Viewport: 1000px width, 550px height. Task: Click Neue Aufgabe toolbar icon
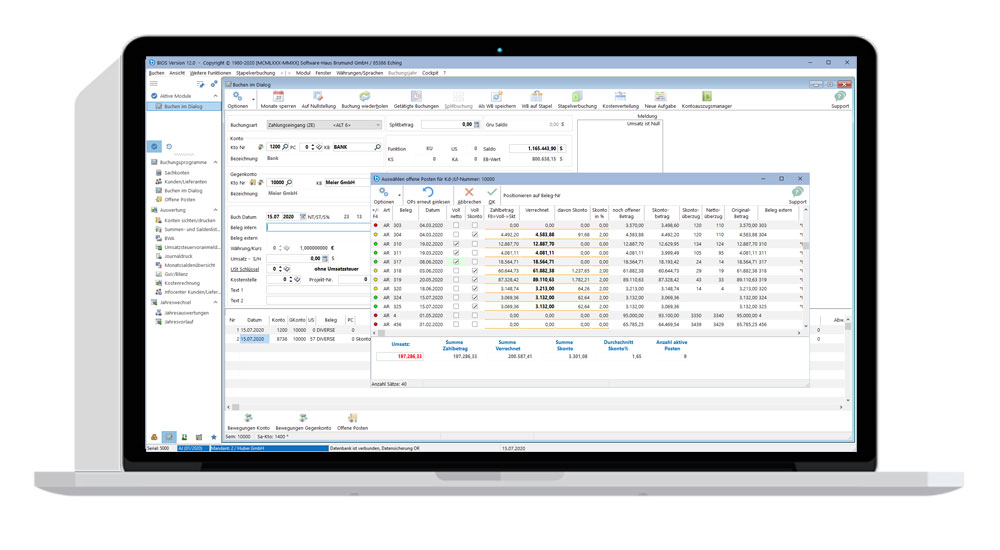659,96
